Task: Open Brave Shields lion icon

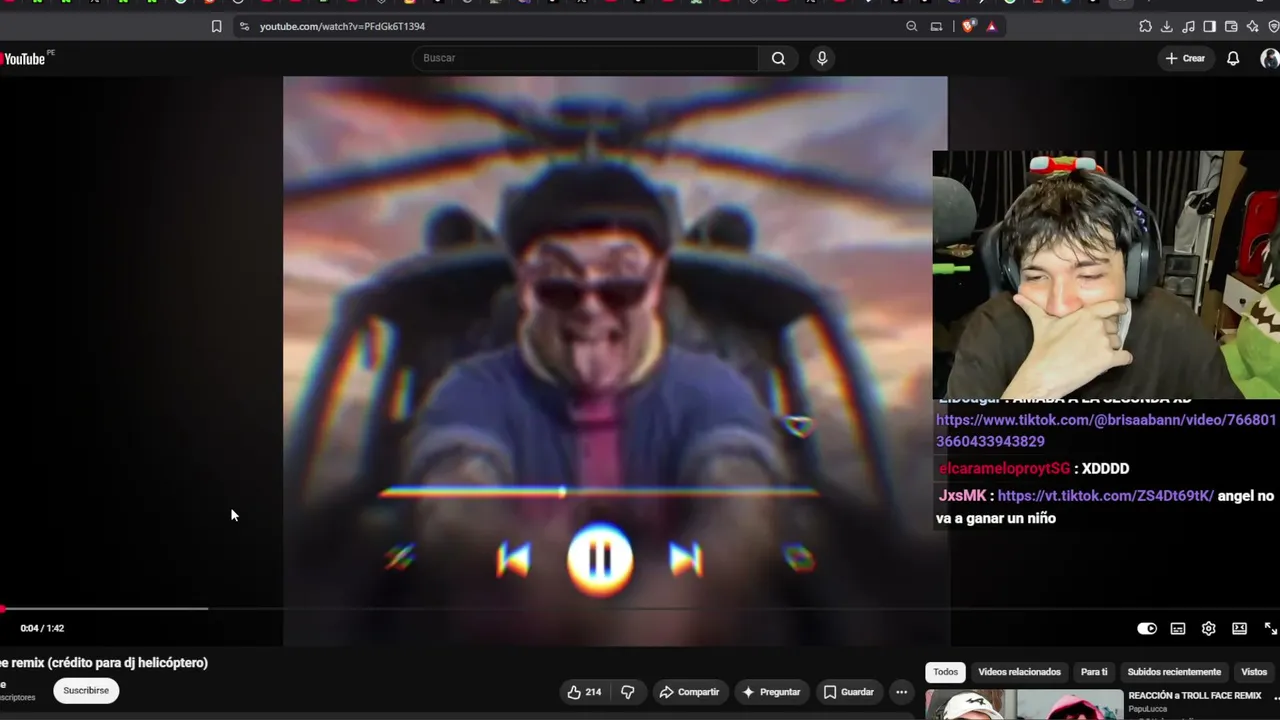Action: tap(968, 27)
